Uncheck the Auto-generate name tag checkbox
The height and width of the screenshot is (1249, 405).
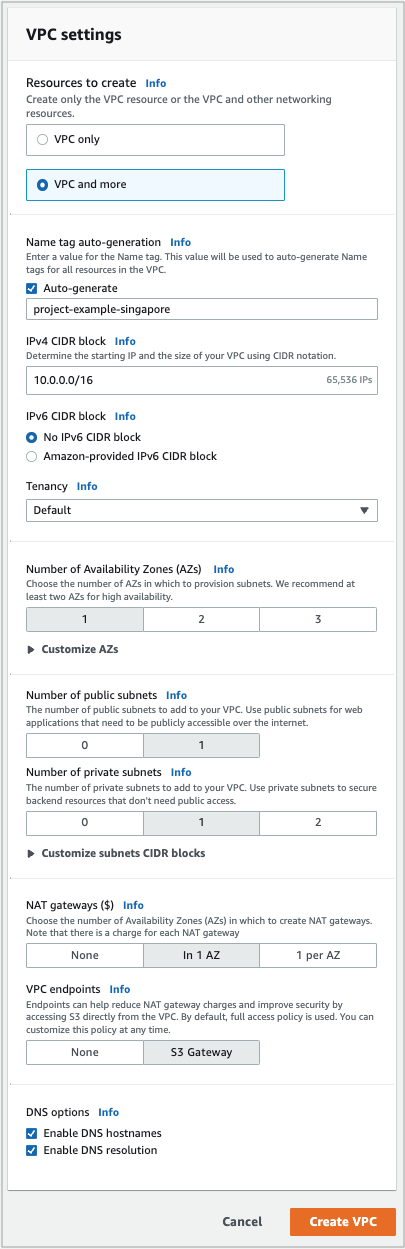click(33, 288)
